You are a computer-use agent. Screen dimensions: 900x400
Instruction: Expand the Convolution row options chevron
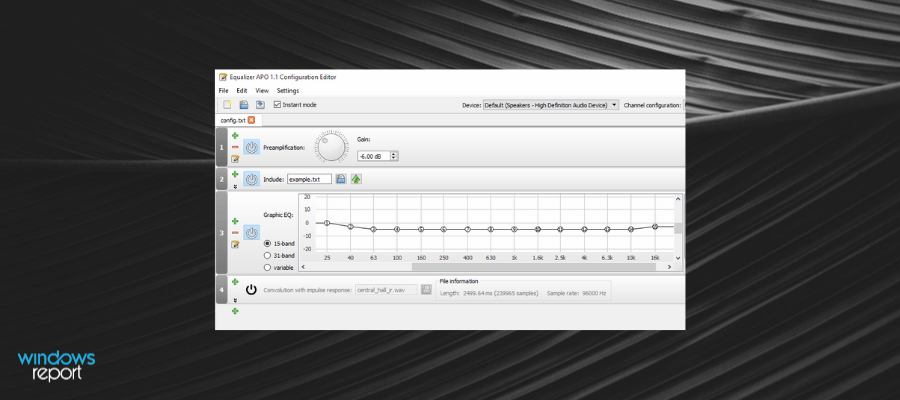(235, 300)
